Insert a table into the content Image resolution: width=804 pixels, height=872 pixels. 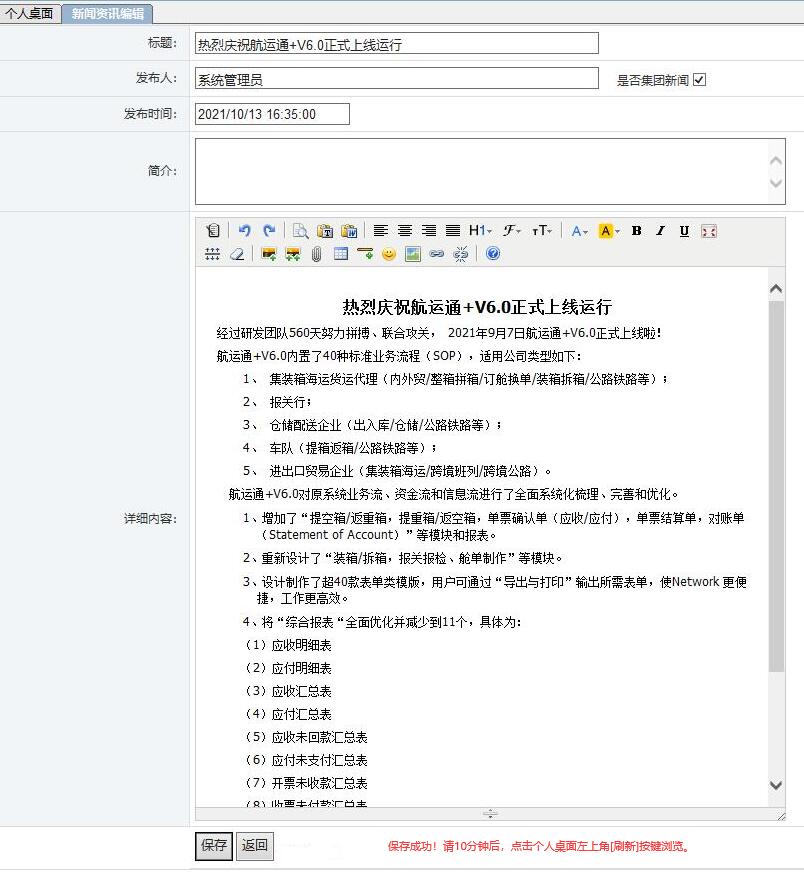click(x=341, y=254)
